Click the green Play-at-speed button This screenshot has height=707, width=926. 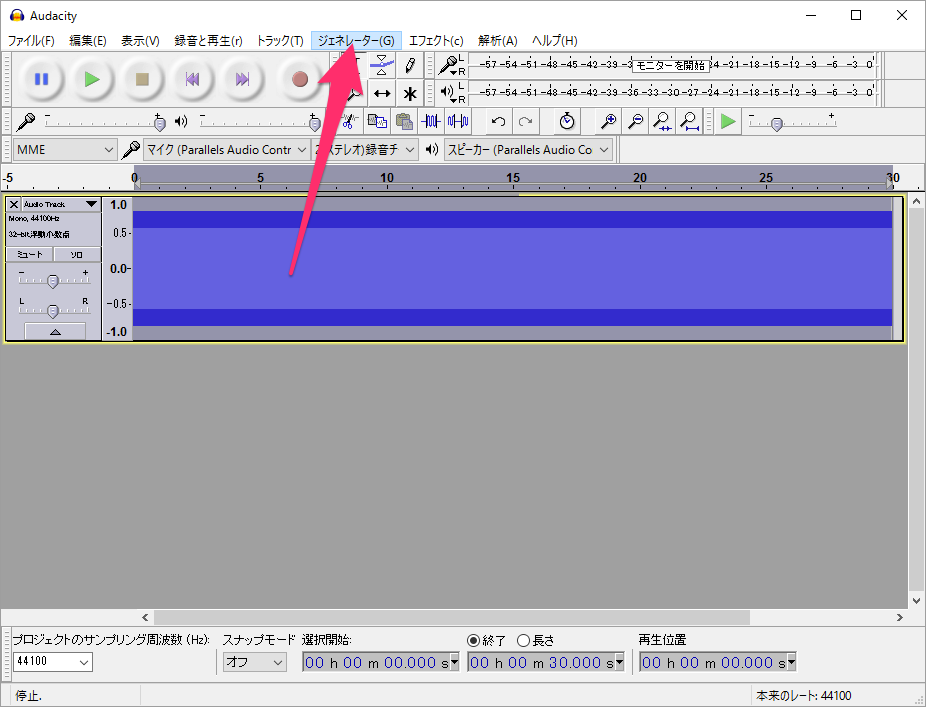(728, 122)
